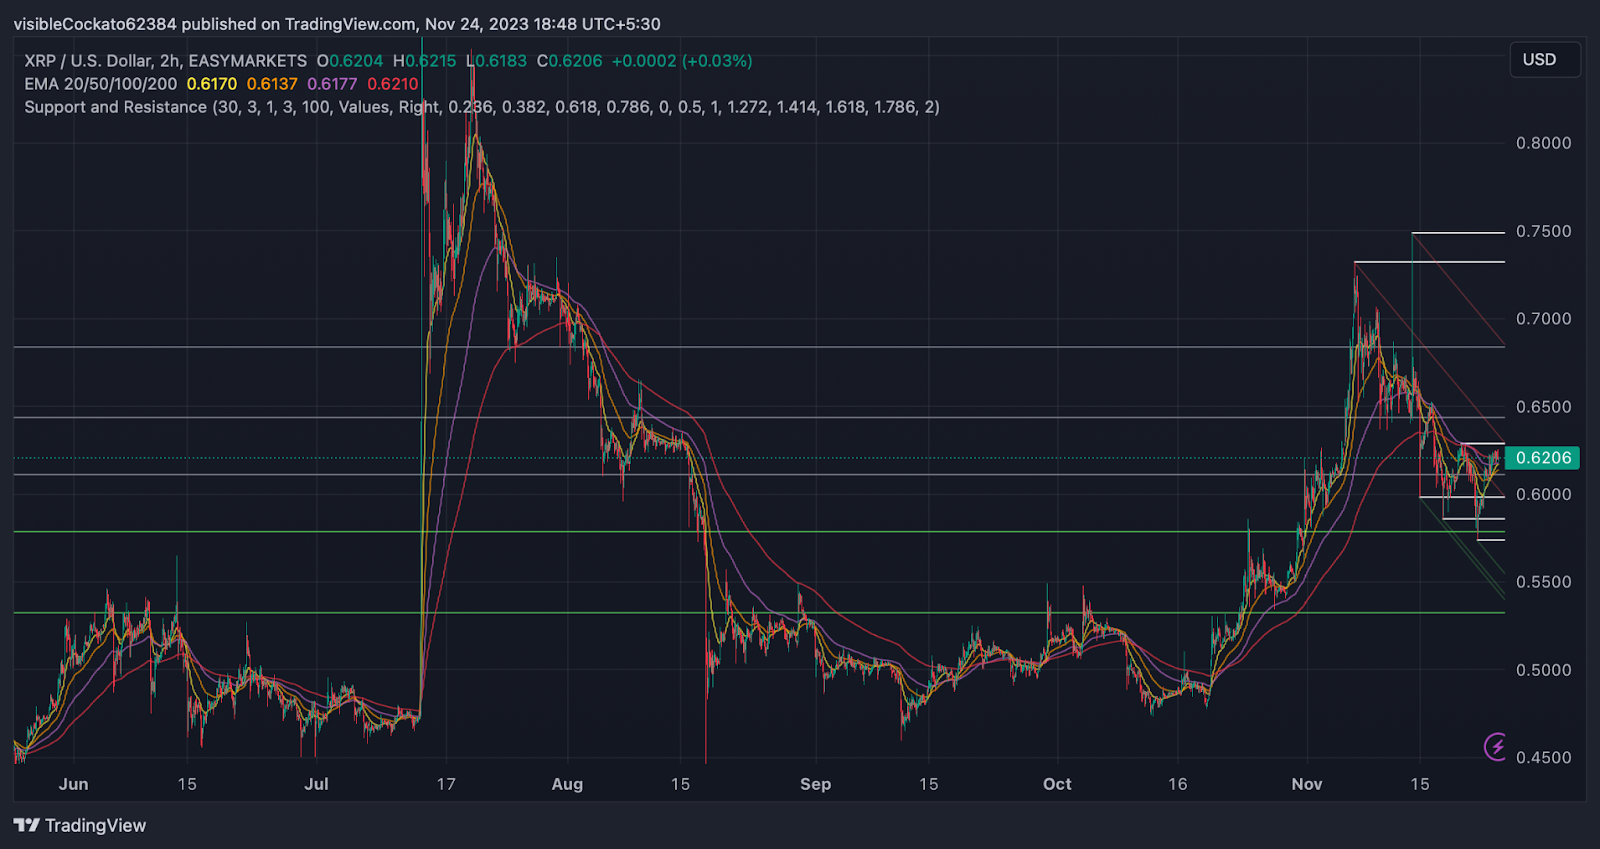This screenshot has width=1600, height=849.
Task: Click the 16 date label on the time axis
Action: click(x=1178, y=784)
